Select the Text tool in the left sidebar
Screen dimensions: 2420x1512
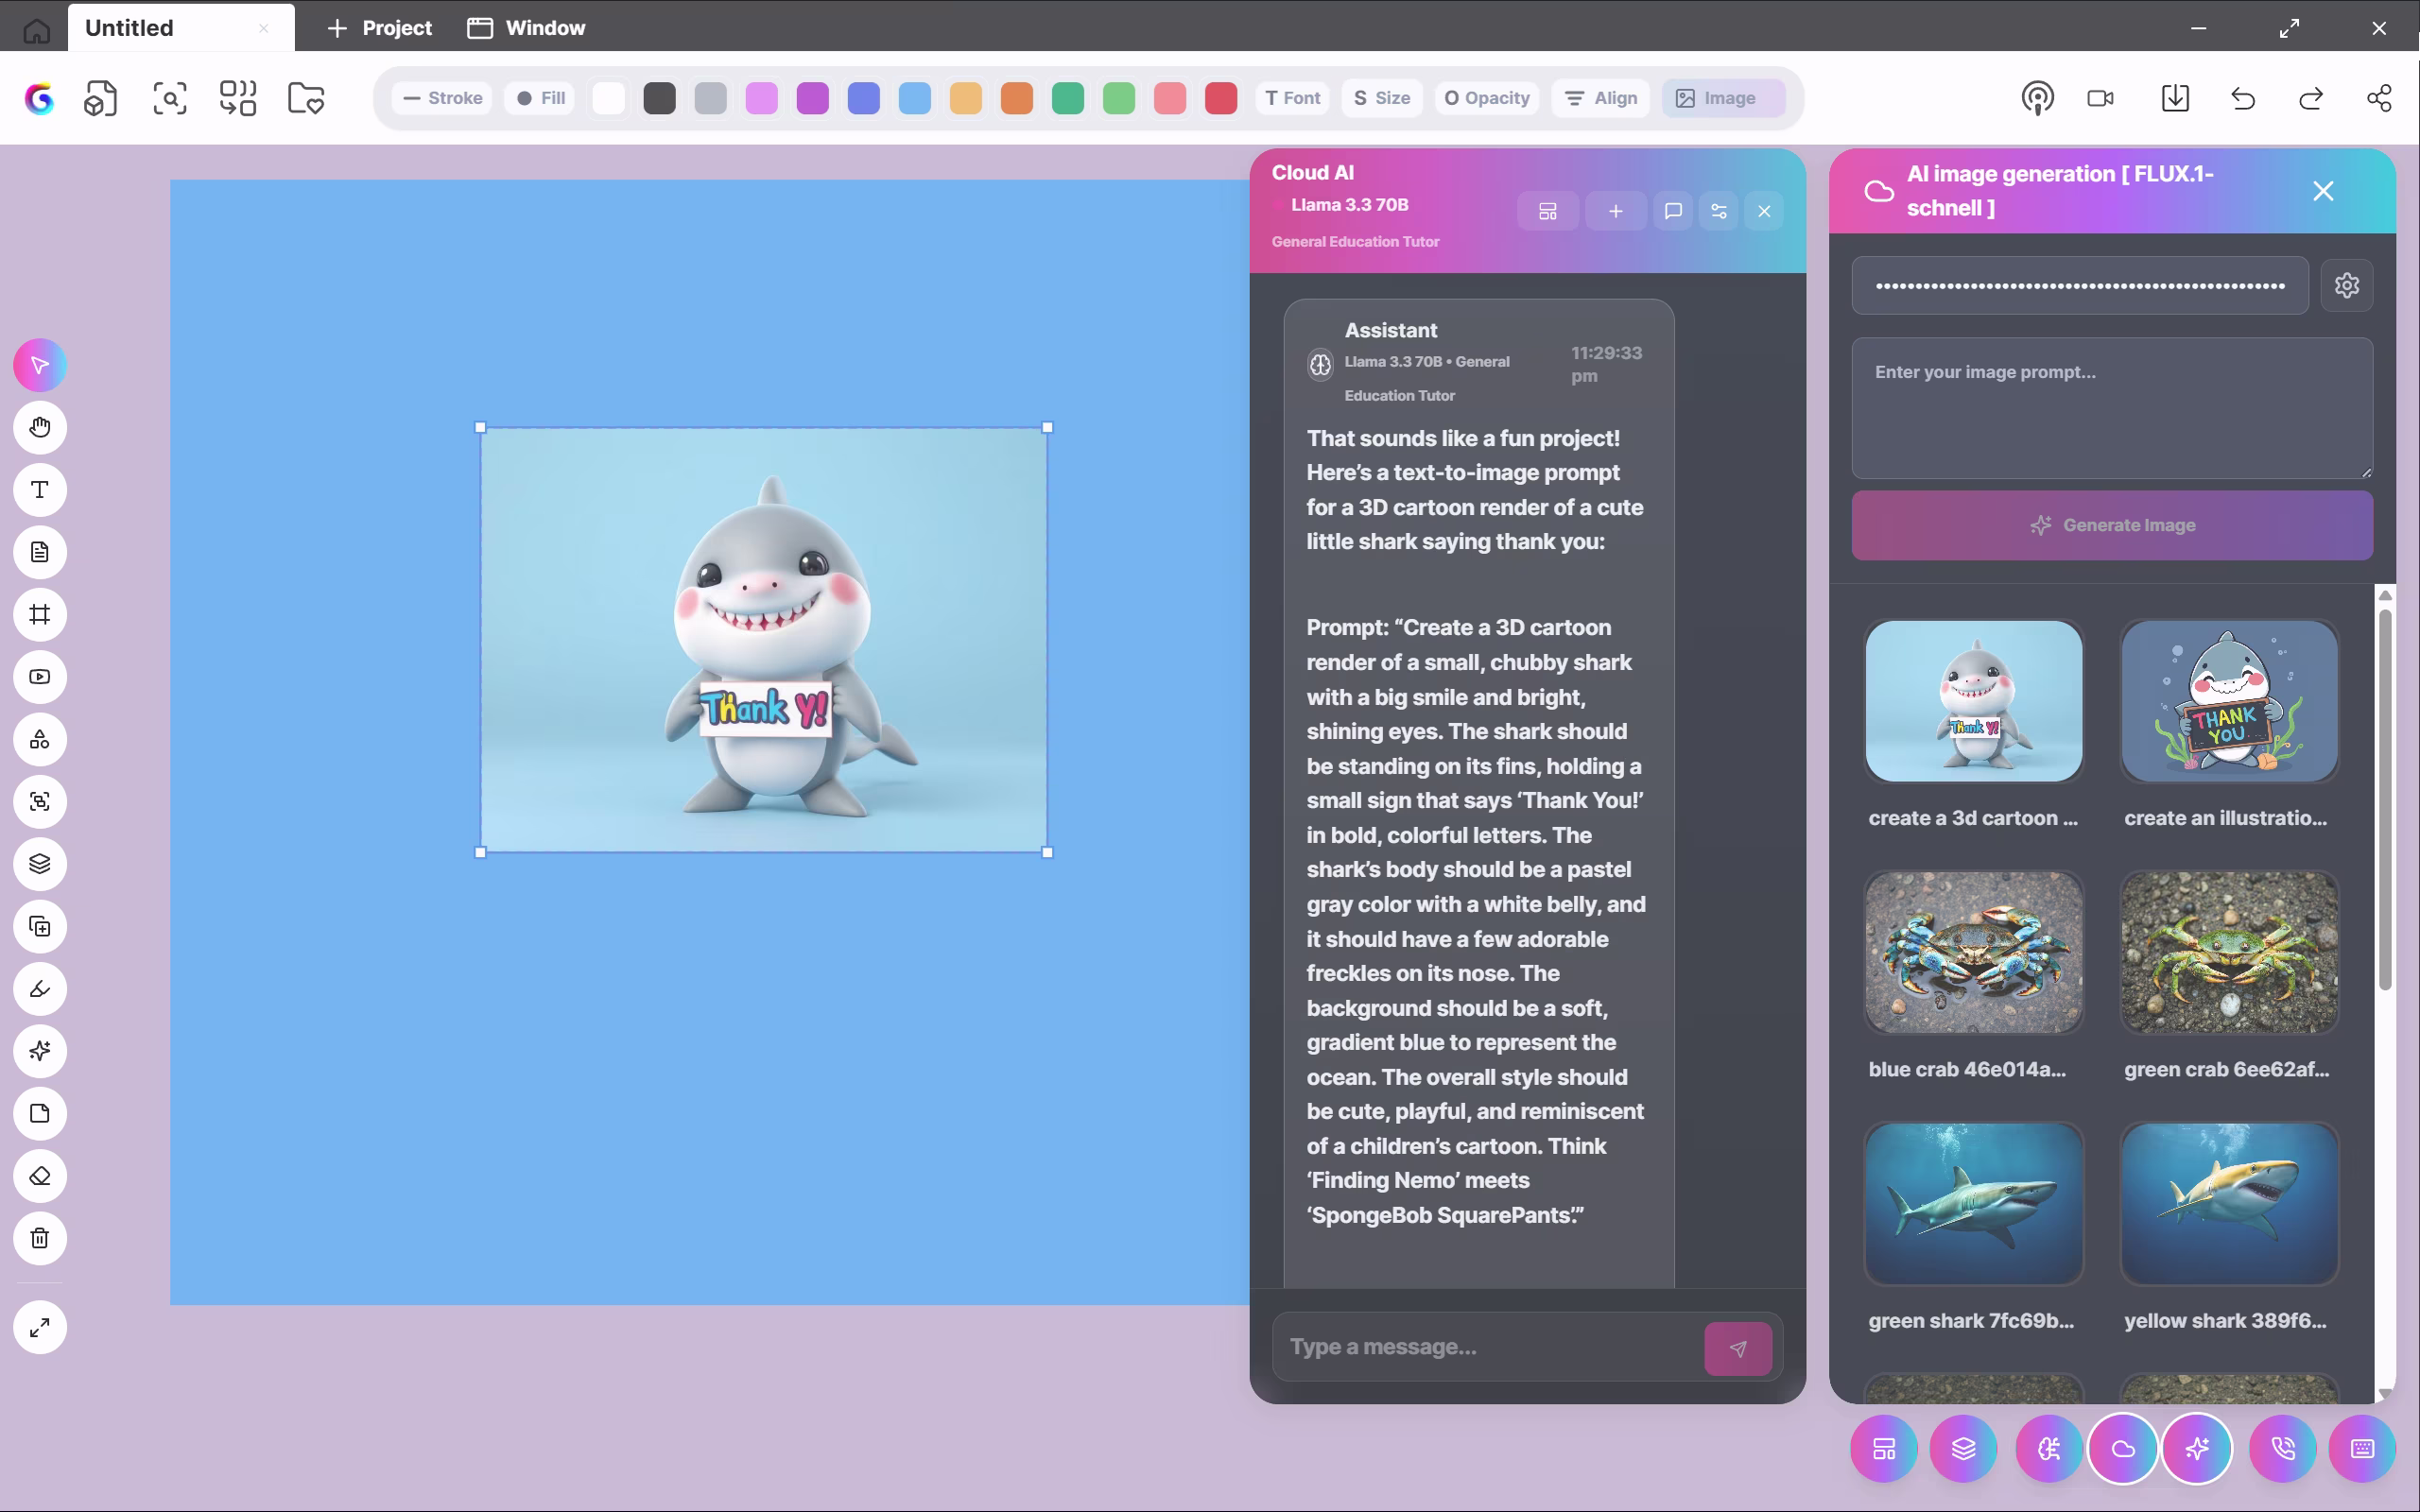(x=40, y=490)
